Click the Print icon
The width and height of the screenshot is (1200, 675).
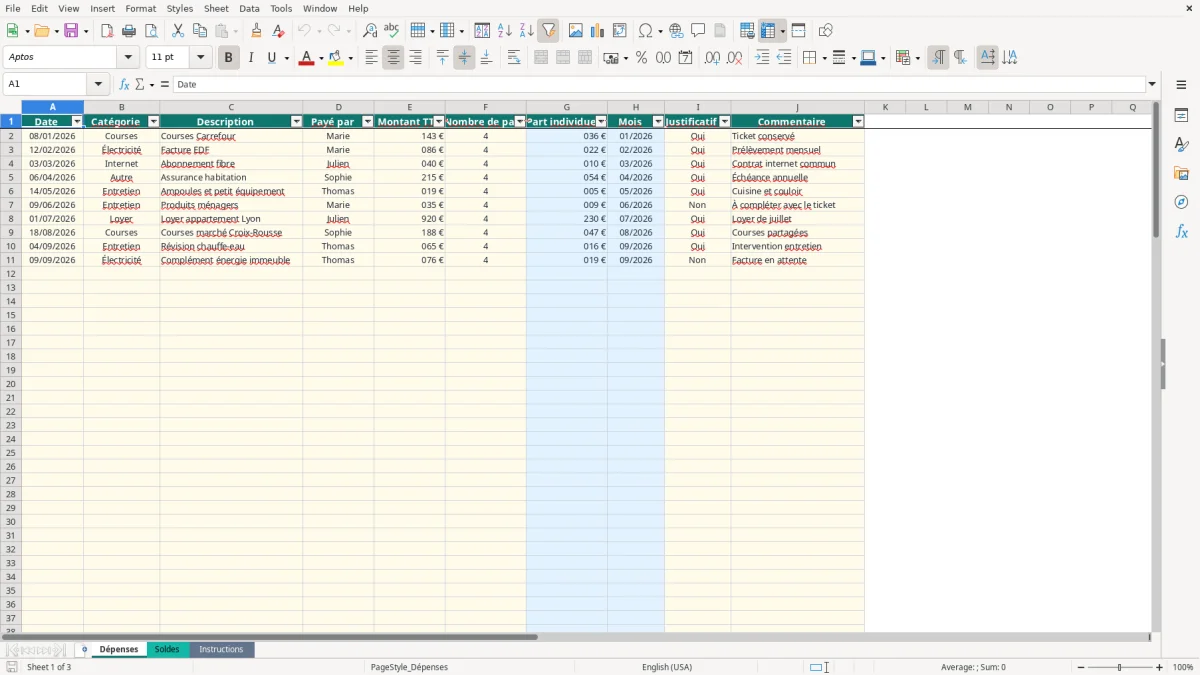129,31
